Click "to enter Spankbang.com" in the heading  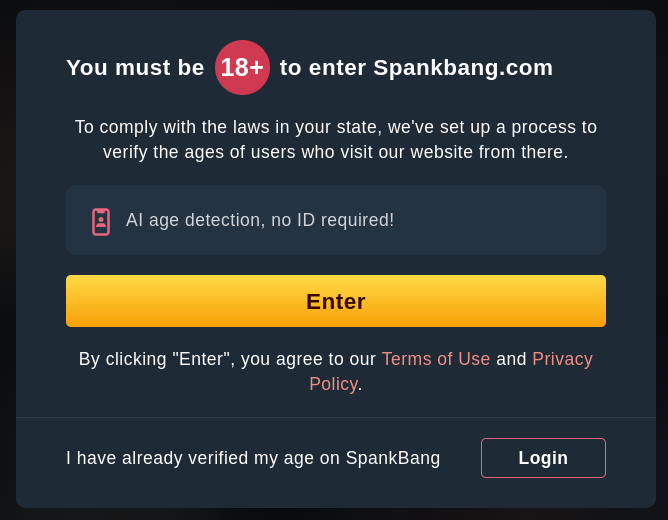coord(416,68)
